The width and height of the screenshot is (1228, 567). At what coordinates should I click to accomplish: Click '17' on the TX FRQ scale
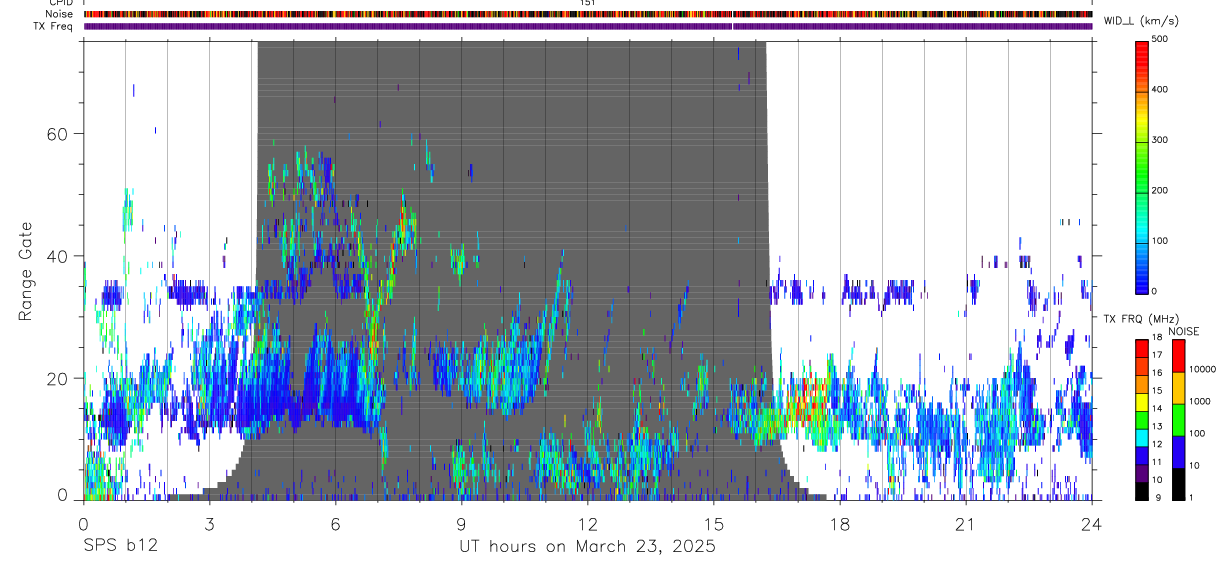tap(1157, 355)
